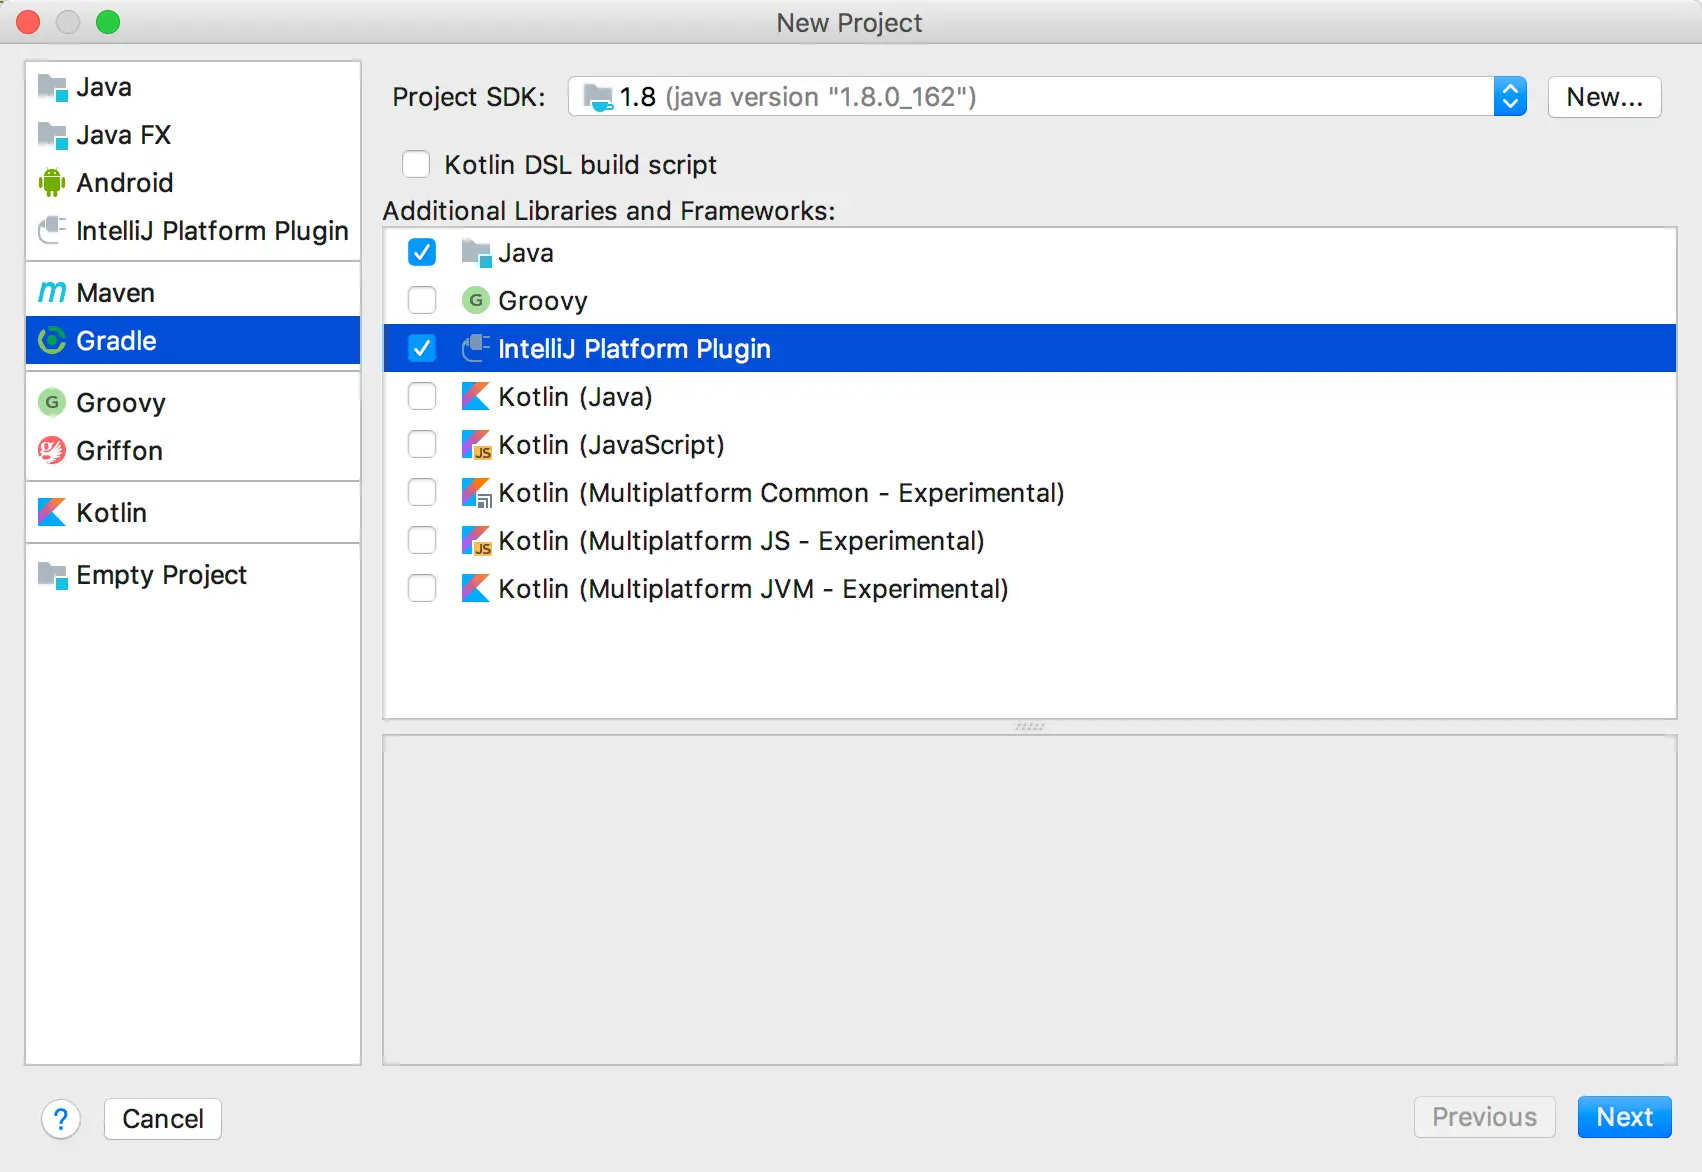The height and width of the screenshot is (1172, 1702).
Task: Click the Groovy framework icon
Action: pyautogui.click(x=476, y=300)
